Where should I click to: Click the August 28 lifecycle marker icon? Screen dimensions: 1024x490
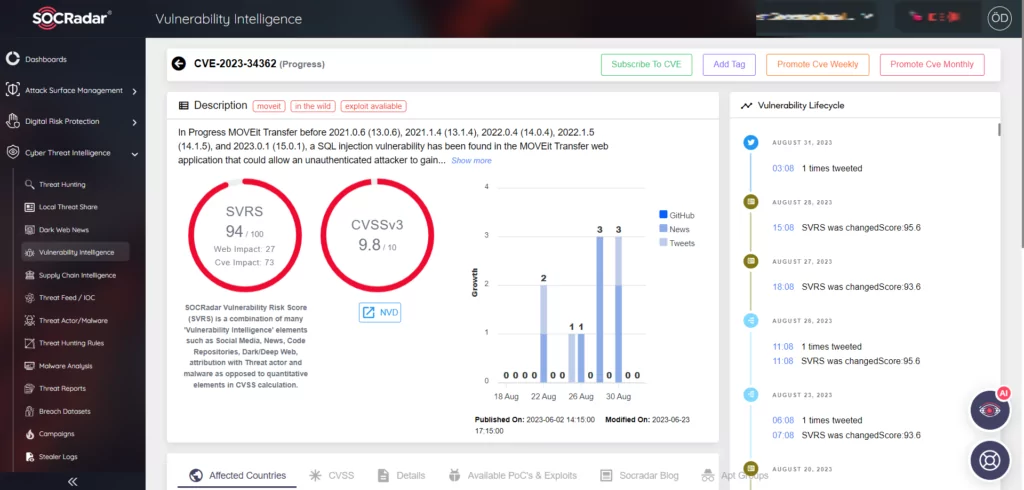click(x=751, y=202)
